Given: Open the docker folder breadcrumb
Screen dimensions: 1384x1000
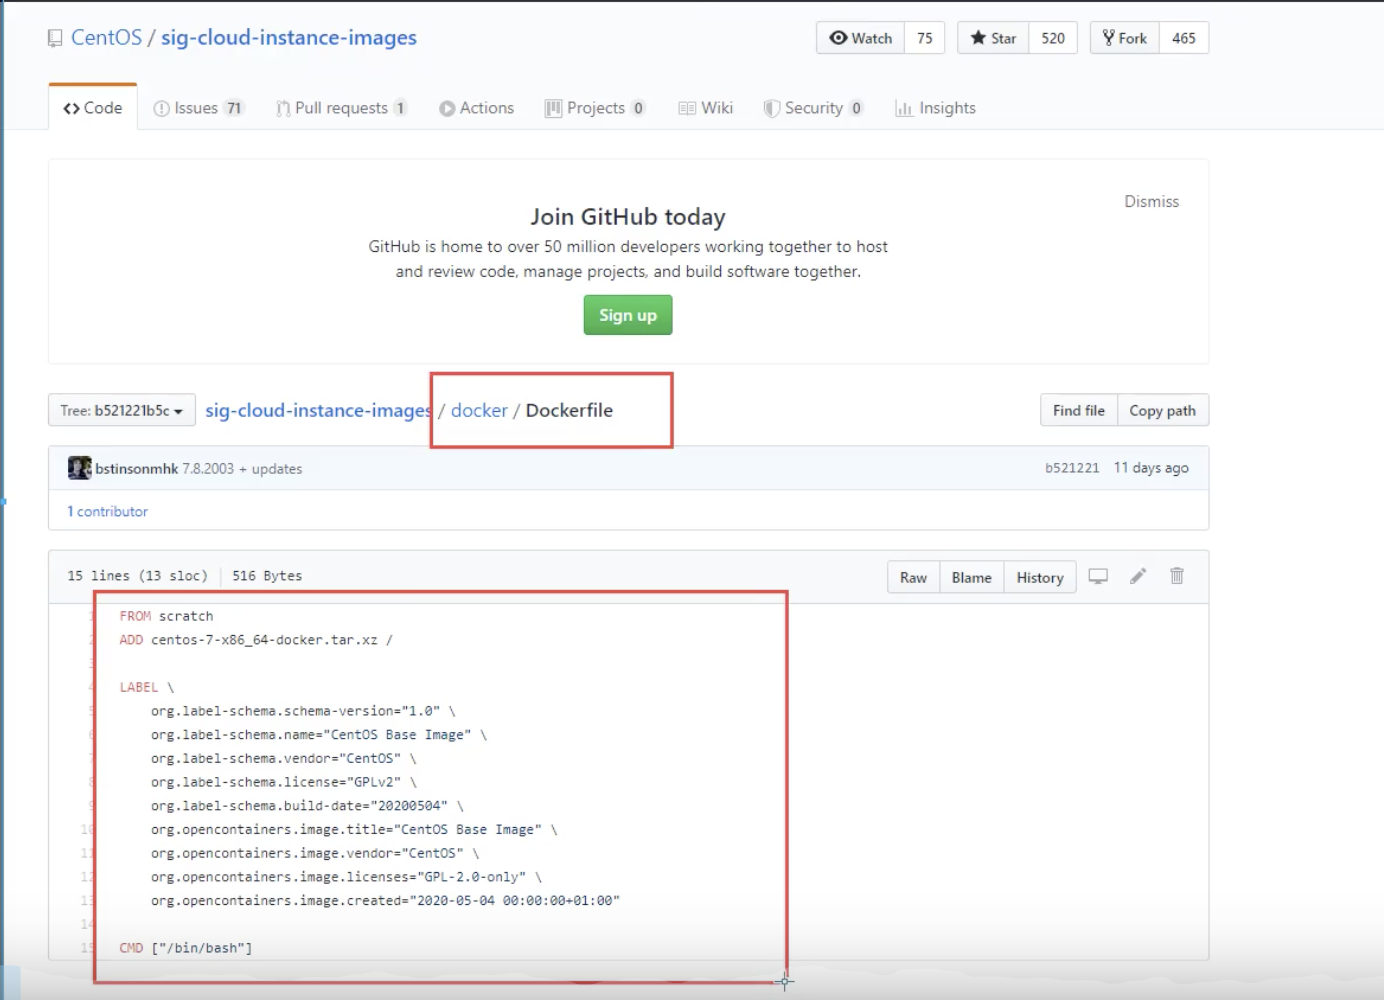Looking at the screenshot, I should click(479, 410).
